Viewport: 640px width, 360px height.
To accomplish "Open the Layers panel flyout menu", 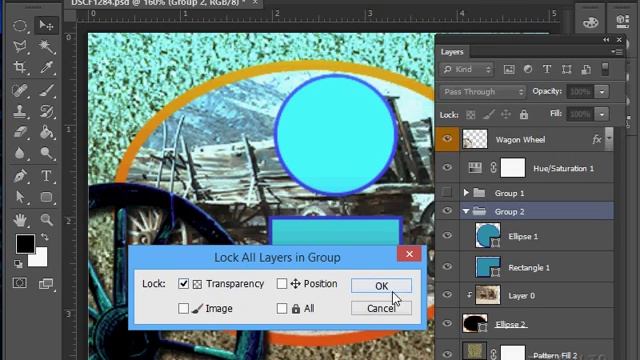I will (617, 52).
